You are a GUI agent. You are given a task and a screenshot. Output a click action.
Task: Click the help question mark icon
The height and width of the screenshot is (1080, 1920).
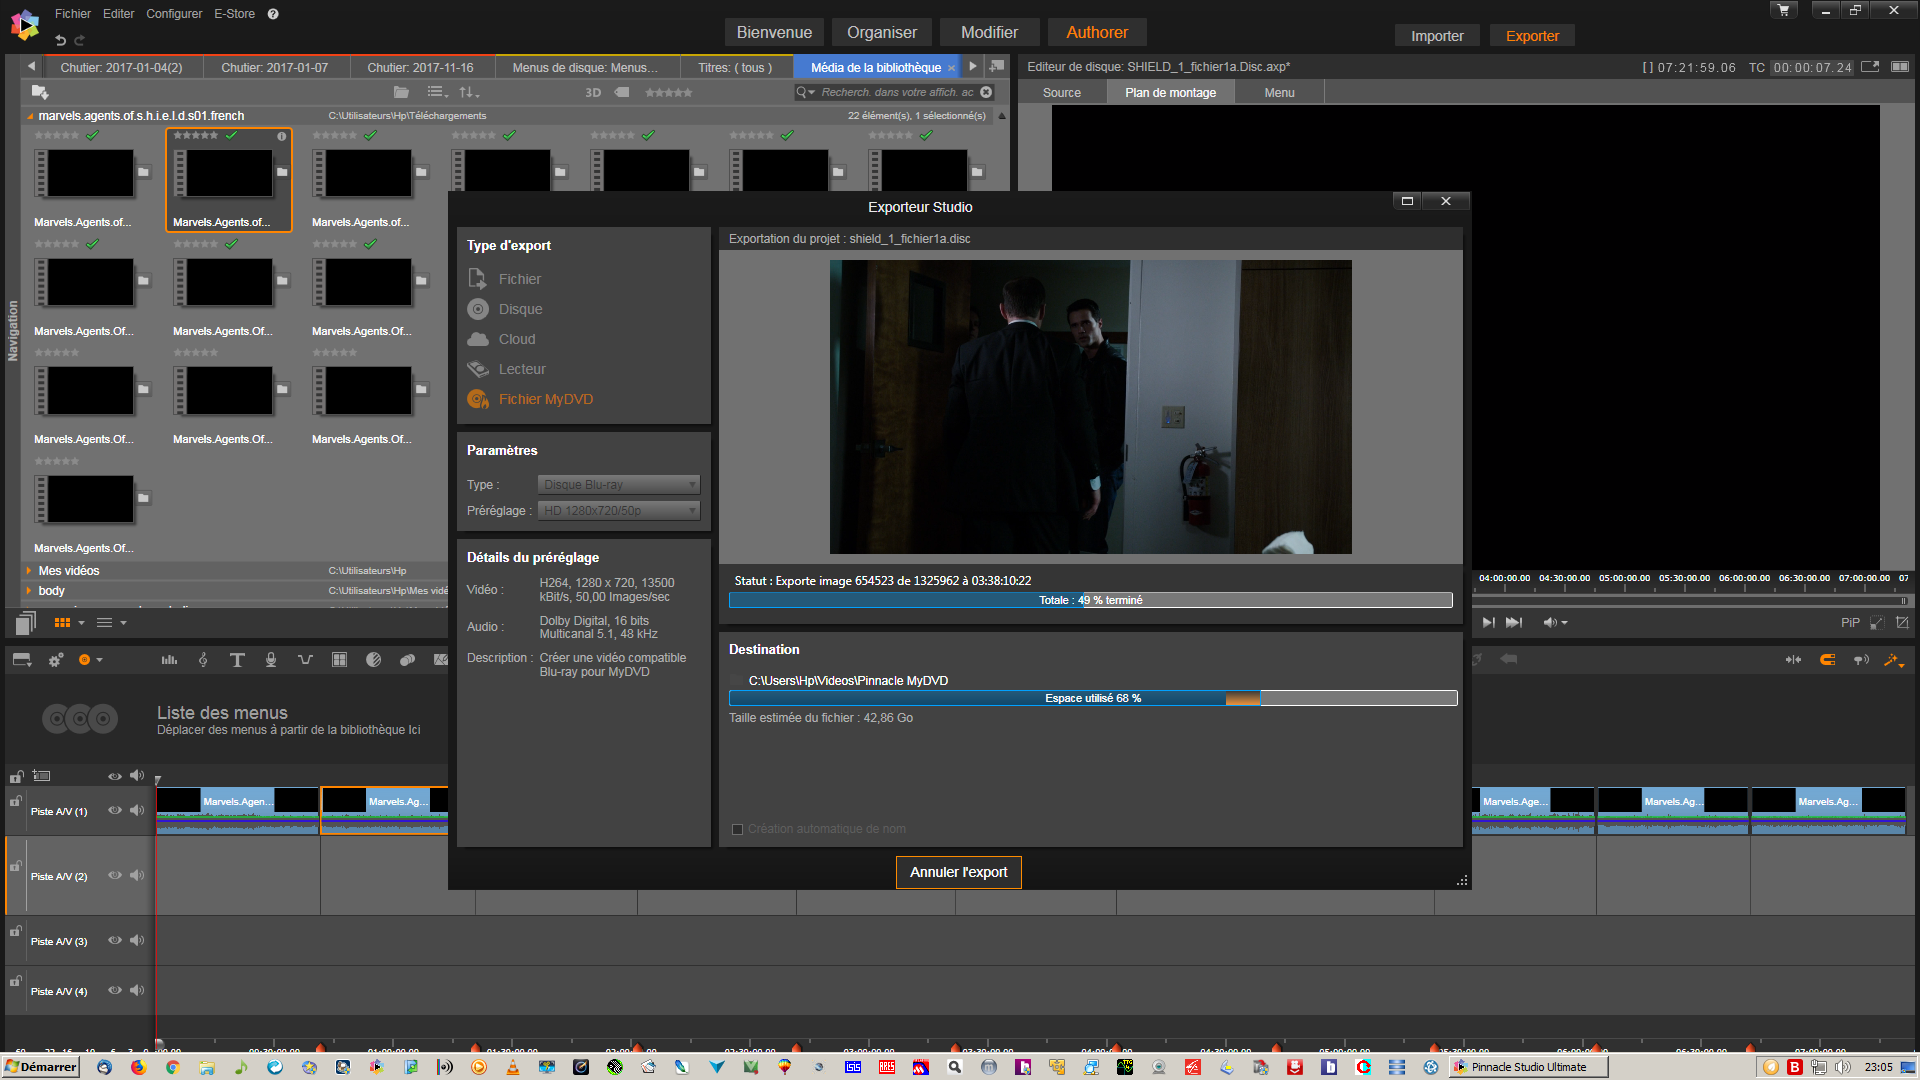click(273, 14)
